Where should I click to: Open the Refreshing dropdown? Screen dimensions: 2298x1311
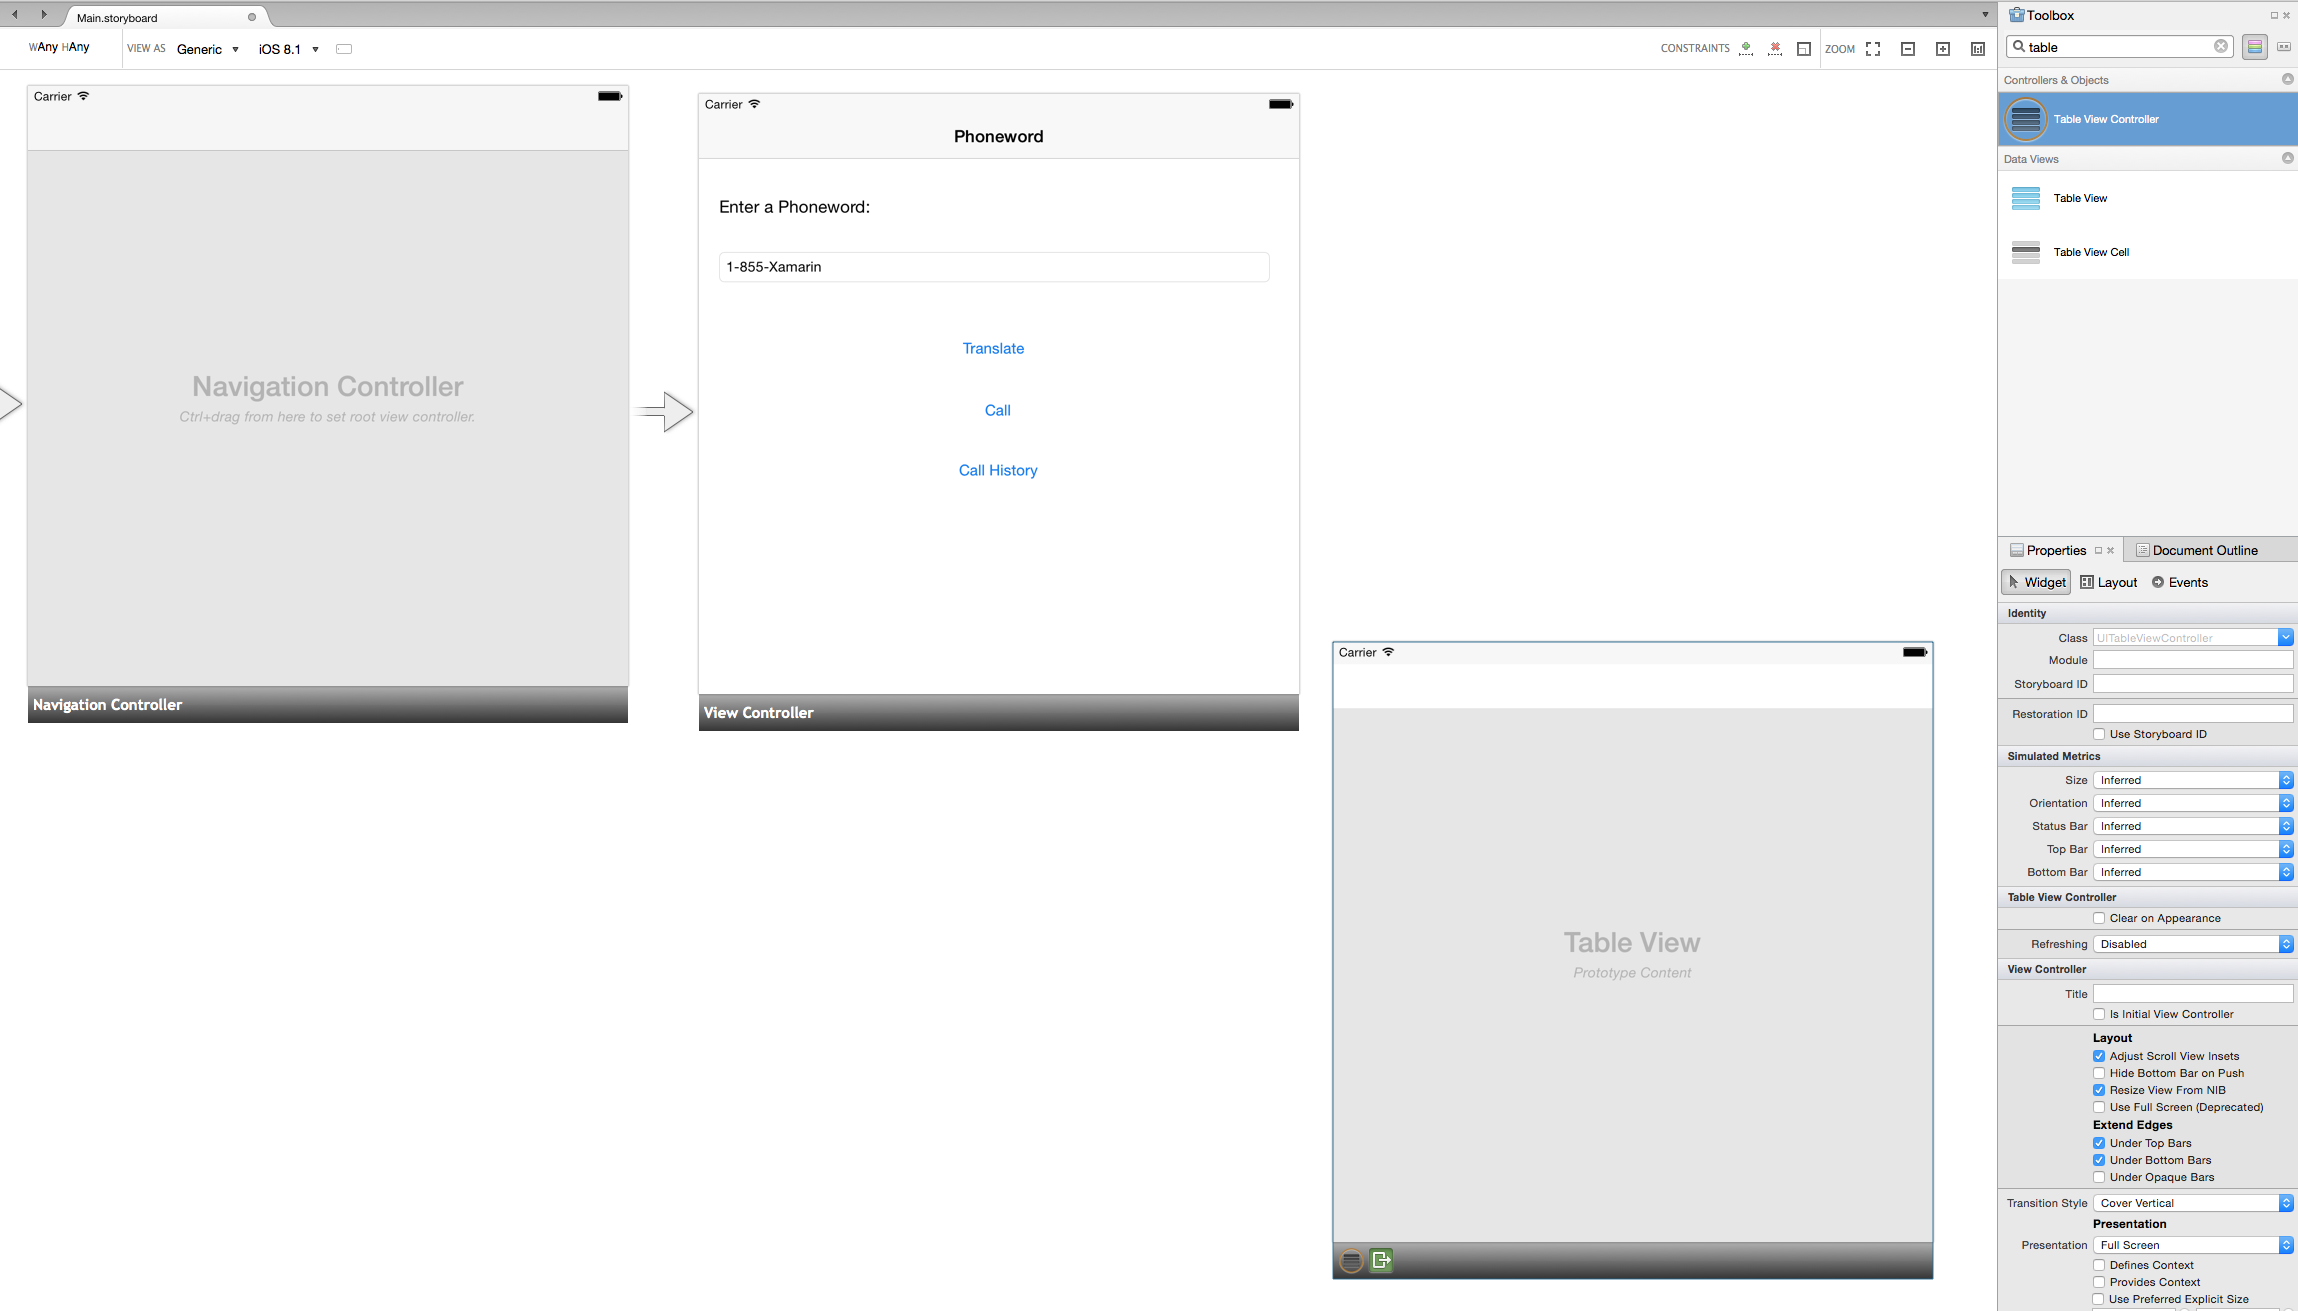[2192, 944]
